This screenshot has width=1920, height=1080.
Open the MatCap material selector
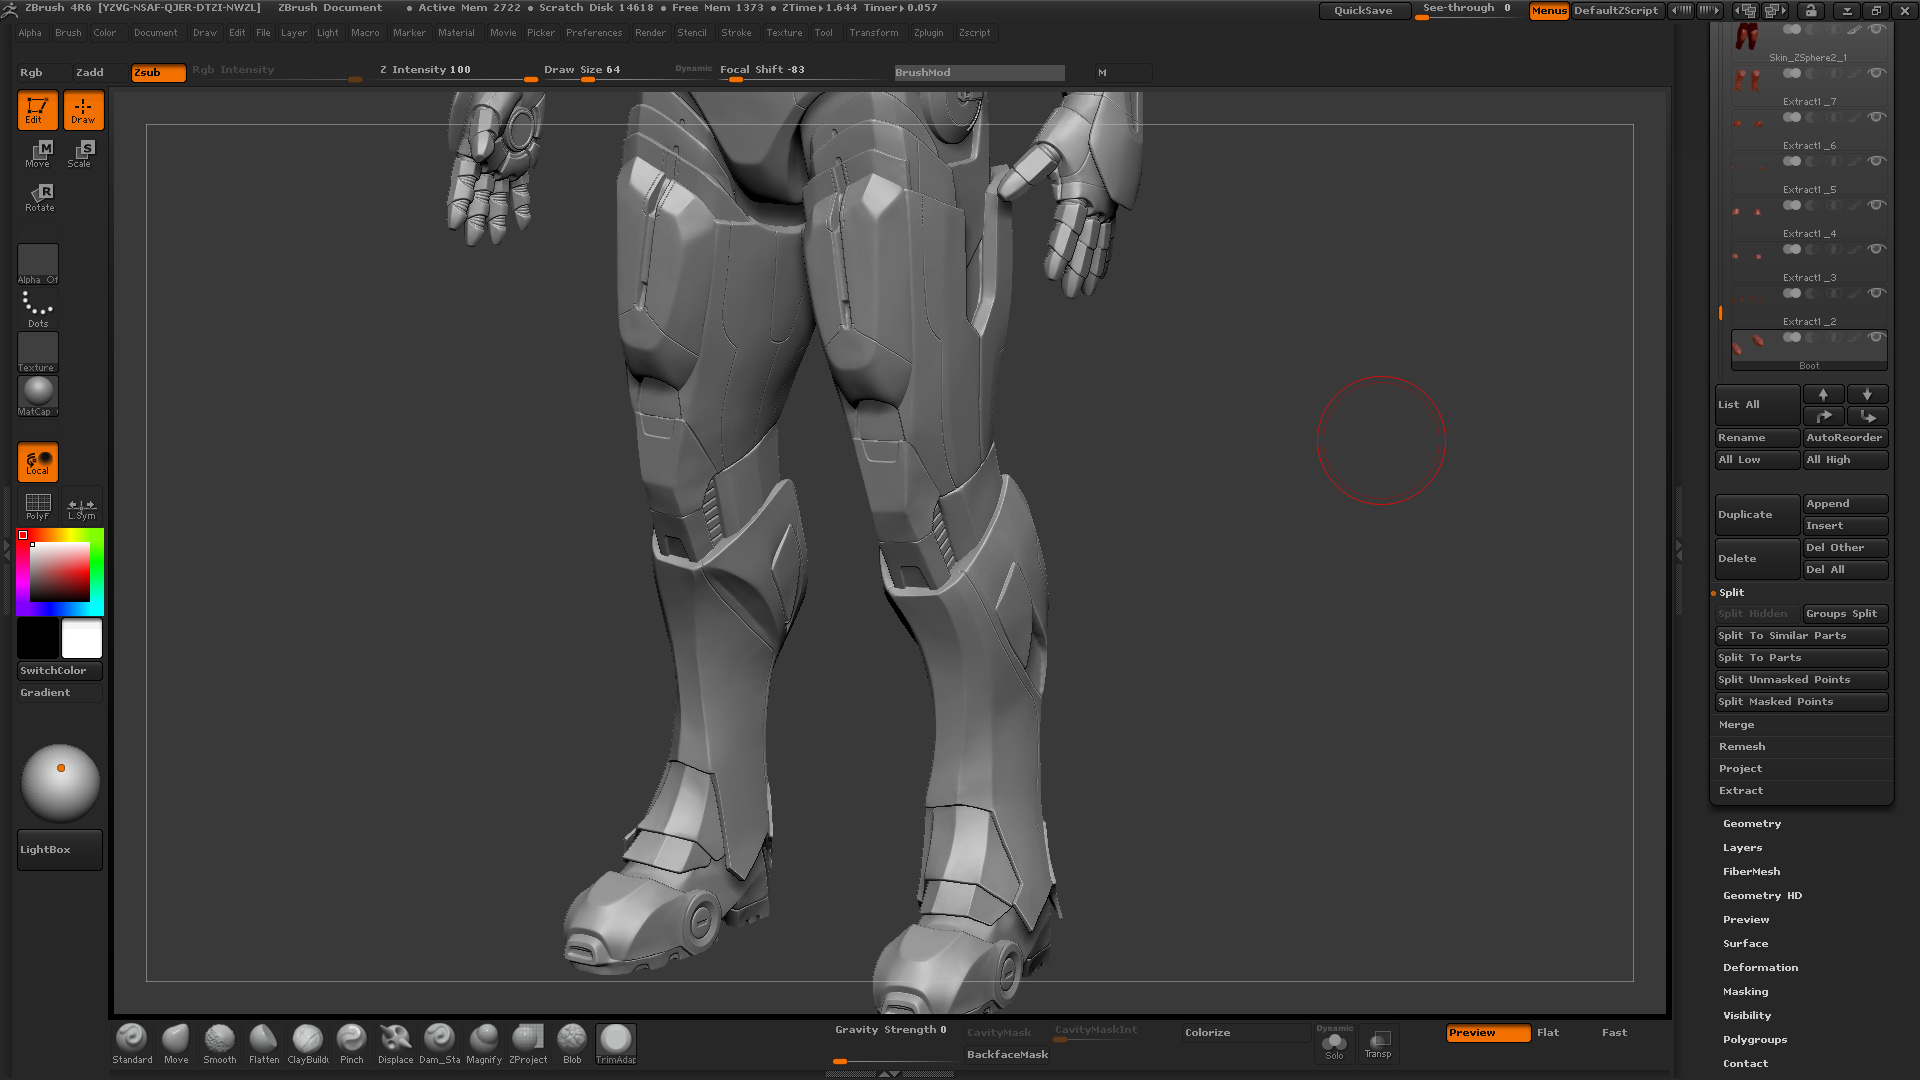pos(38,396)
